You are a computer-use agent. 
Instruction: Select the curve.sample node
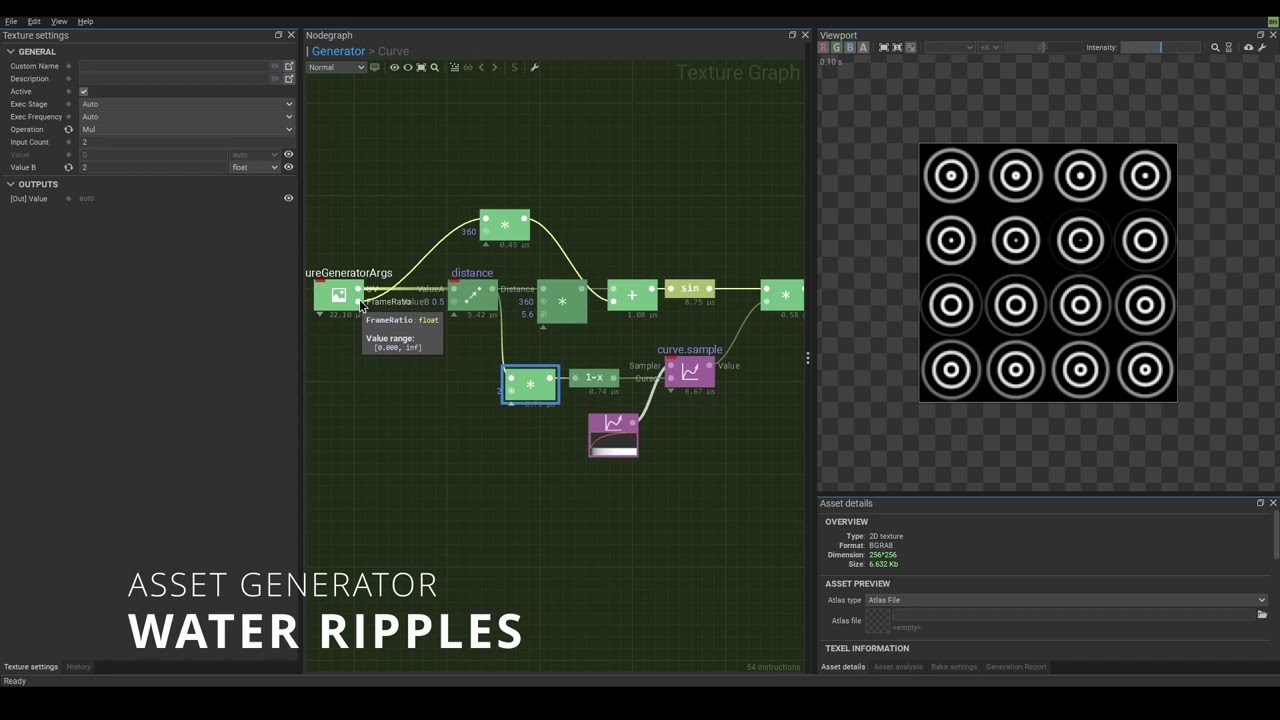click(x=690, y=372)
